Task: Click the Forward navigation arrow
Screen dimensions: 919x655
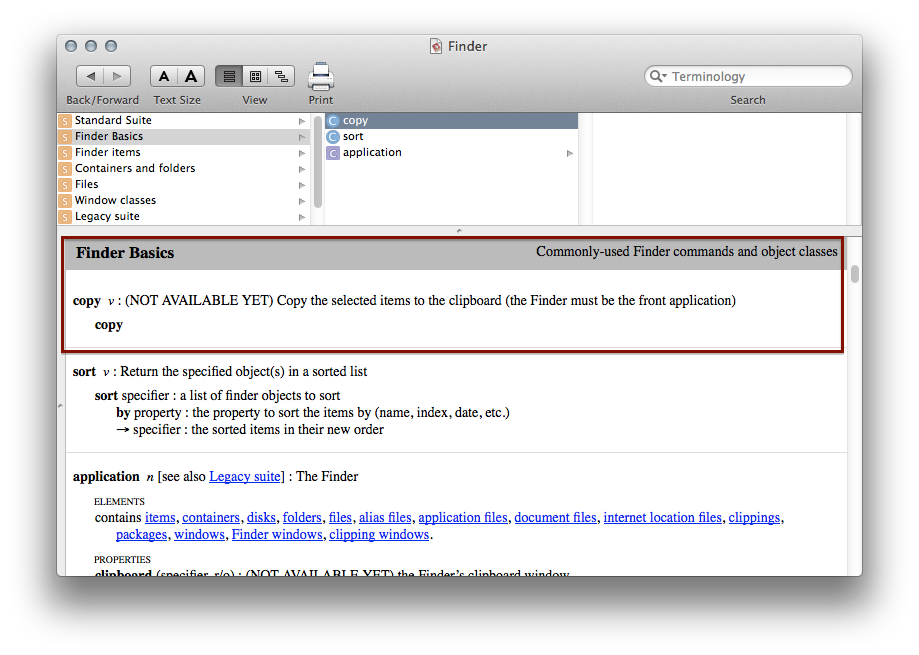Action: click(x=117, y=76)
